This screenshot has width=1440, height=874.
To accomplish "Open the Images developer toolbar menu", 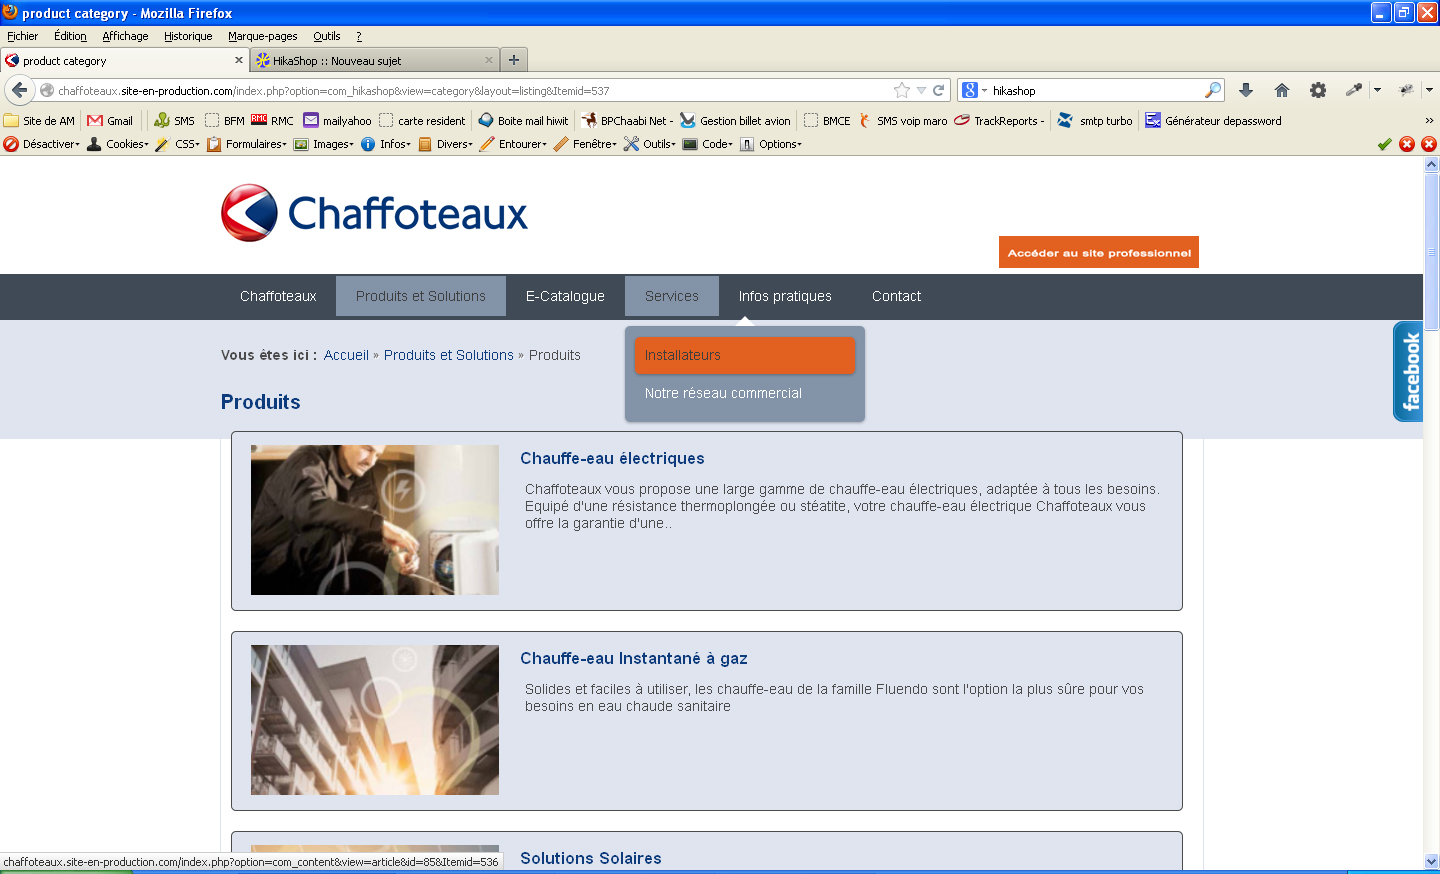I will tap(324, 144).
